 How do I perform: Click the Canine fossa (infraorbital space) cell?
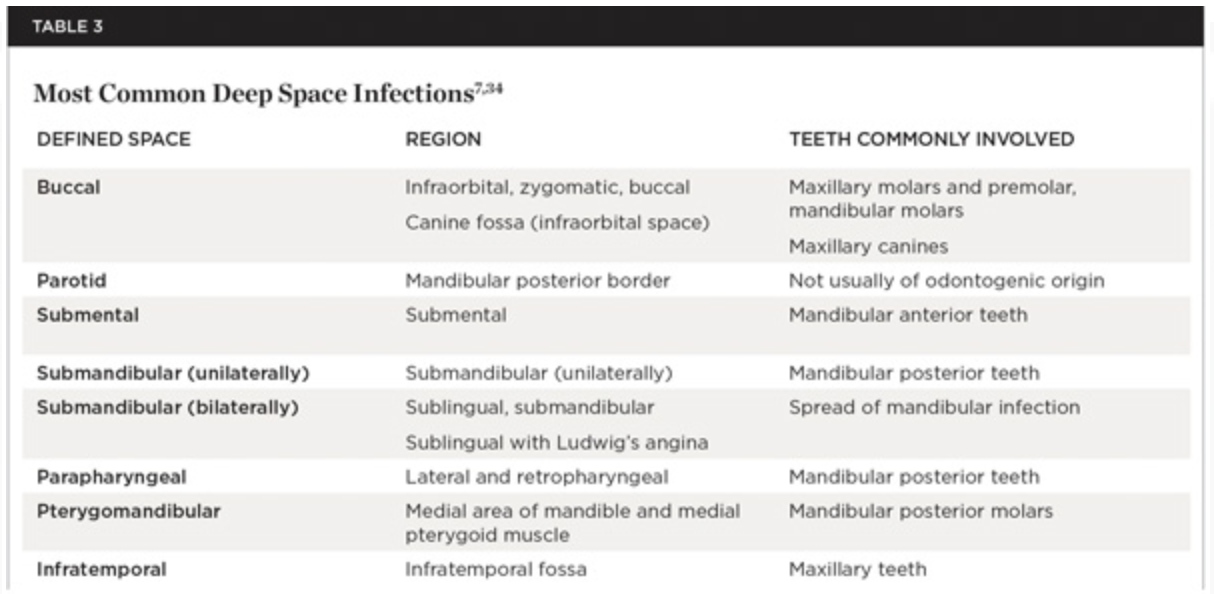click(557, 222)
